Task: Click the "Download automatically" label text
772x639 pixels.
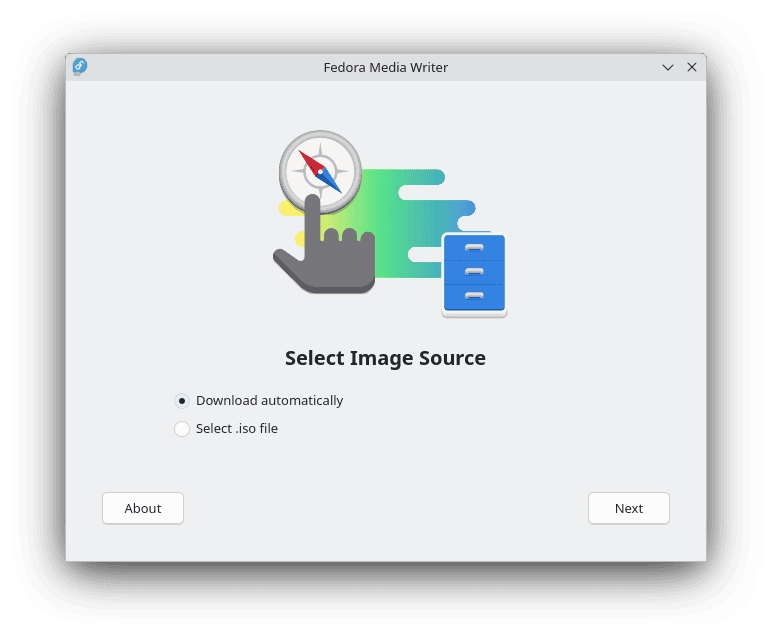Action: click(269, 401)
